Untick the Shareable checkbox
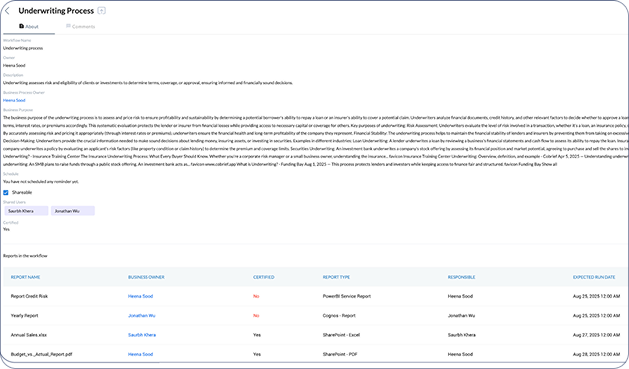 (x=6, y=193)
